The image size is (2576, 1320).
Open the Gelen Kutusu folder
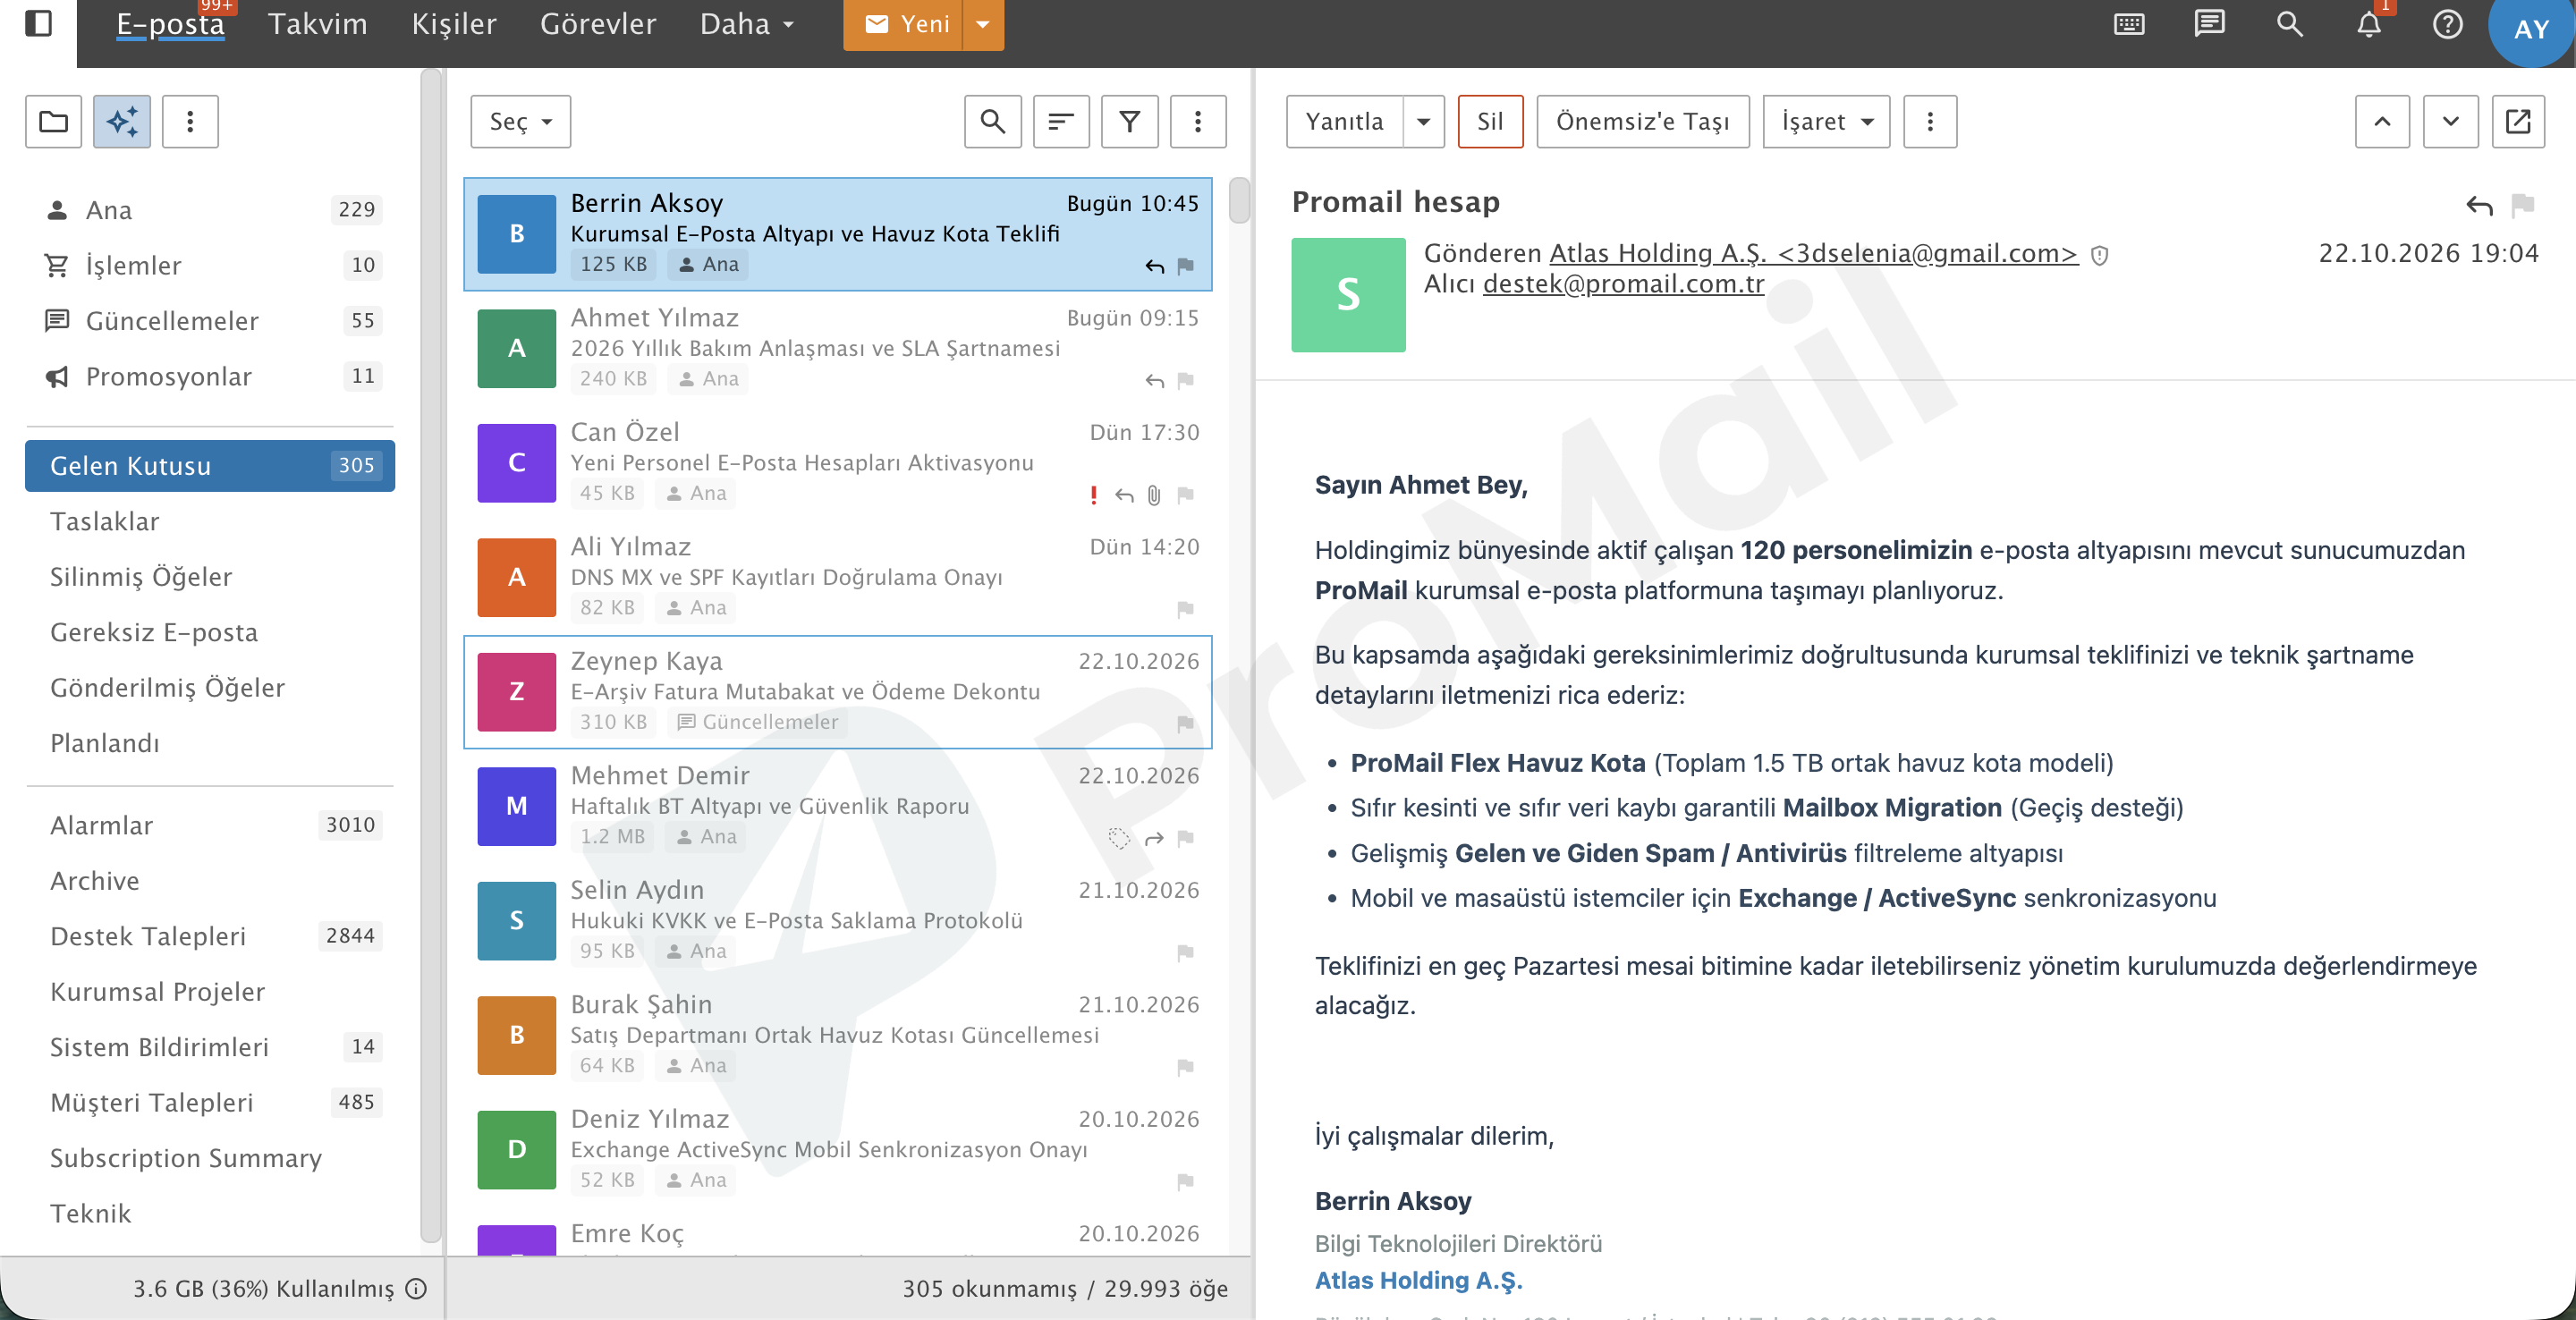(210, 466)
